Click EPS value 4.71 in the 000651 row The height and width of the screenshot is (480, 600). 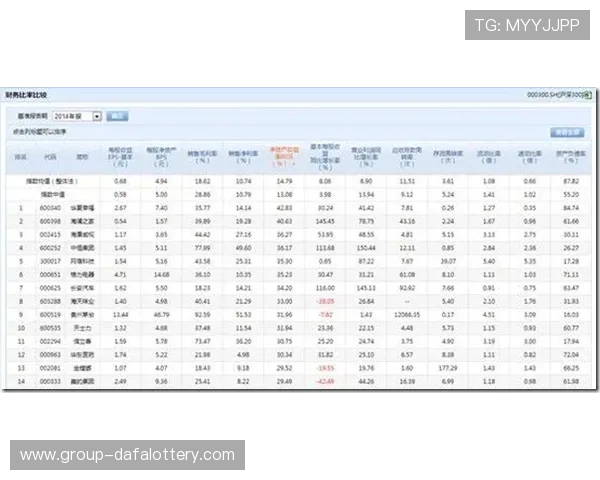(120, 275)
